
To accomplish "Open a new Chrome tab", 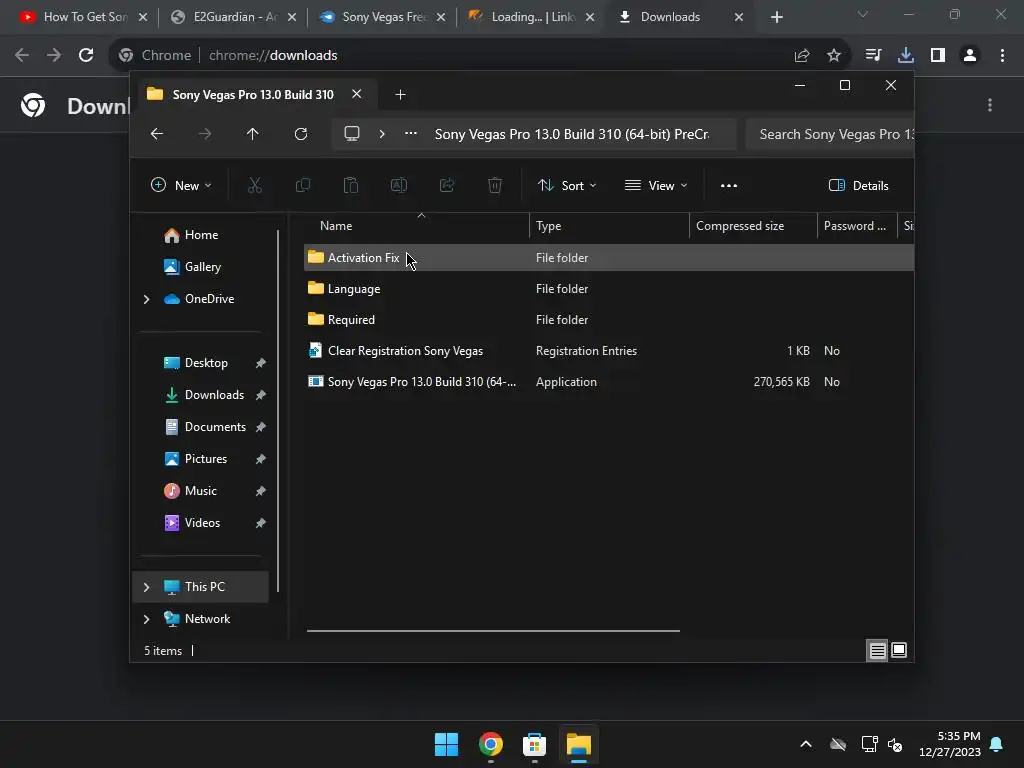I will tap(776, 17).
